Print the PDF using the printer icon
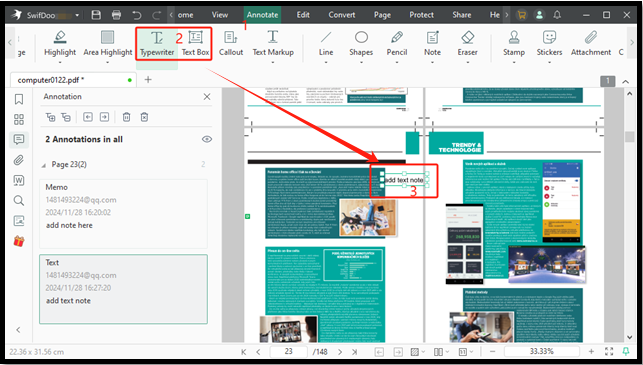The image size is (643, 365). point(116,15)
